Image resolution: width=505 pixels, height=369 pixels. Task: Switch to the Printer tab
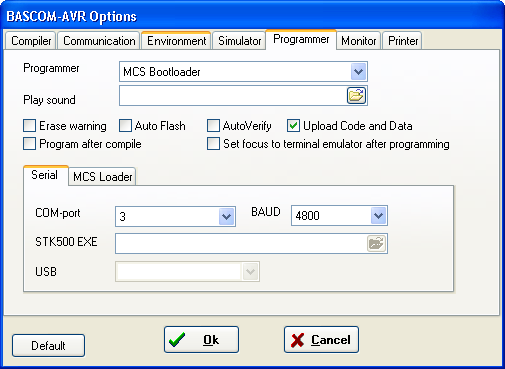(403, 41)
